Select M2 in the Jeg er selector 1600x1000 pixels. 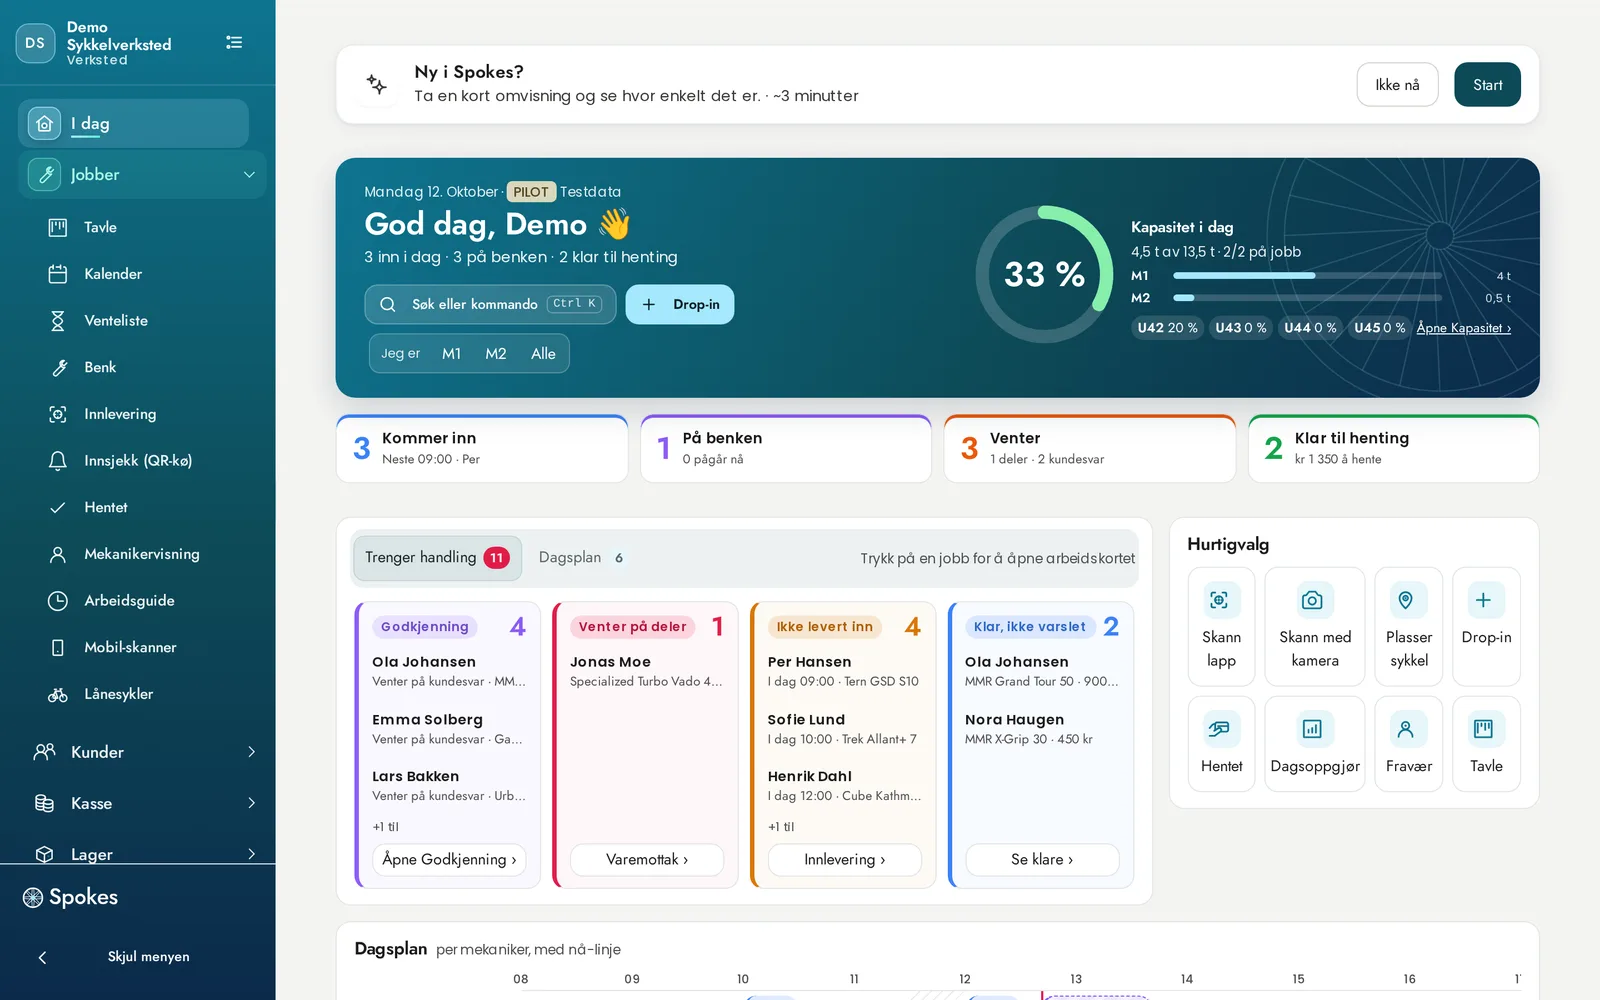click(x=496, y=354)
